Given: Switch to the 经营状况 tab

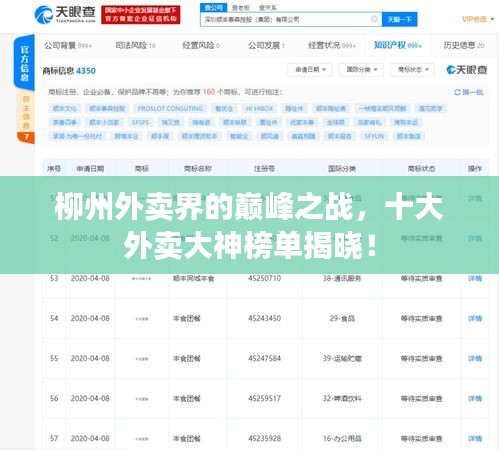Looking at the screenshot, I should (332, 45).
